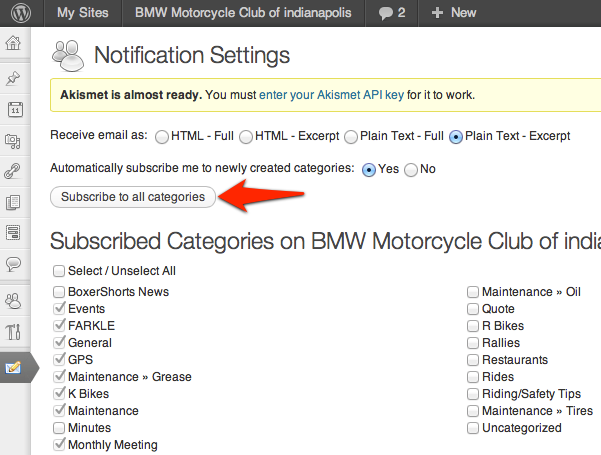Click the WordPress logo icon

pos(21,13)
